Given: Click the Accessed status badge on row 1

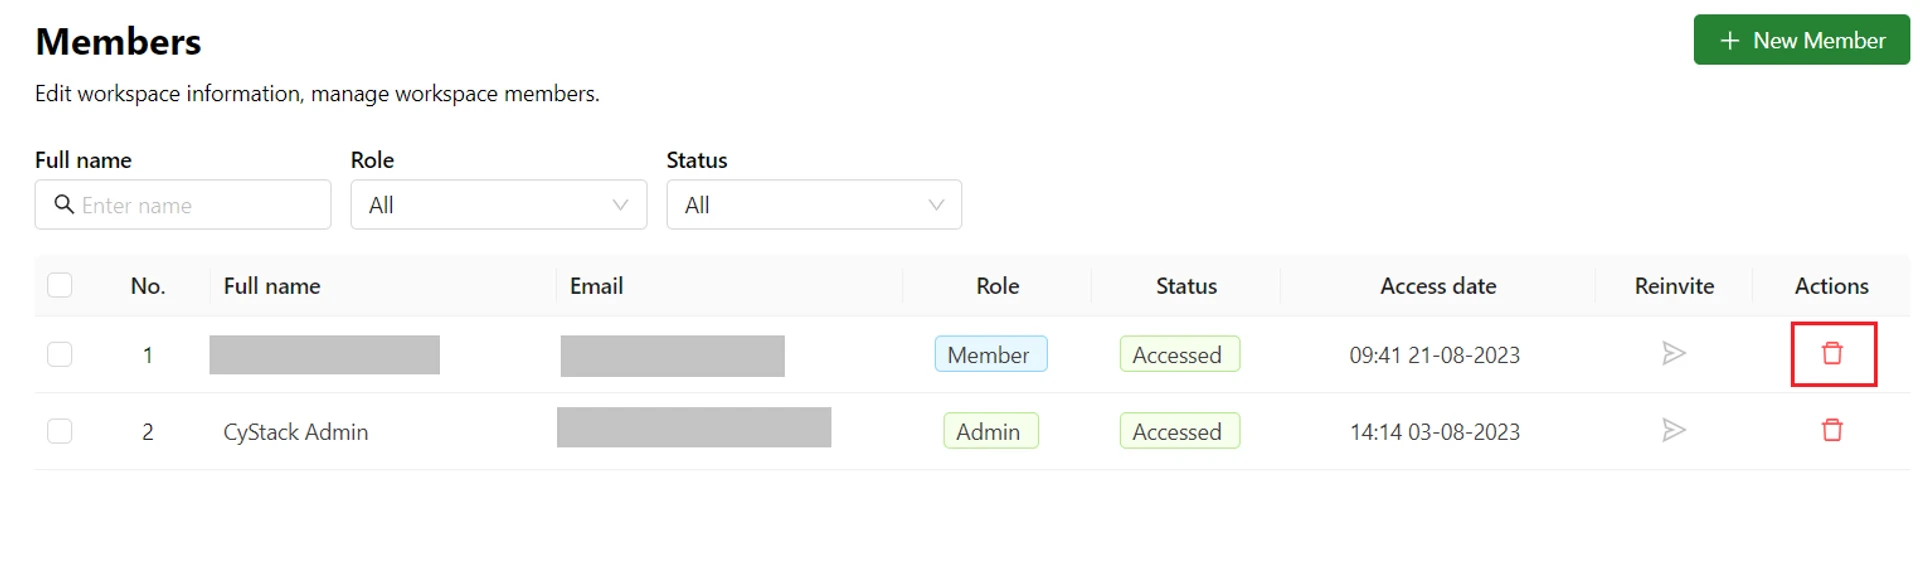Looking at the screenshot, I should 1179,354.
